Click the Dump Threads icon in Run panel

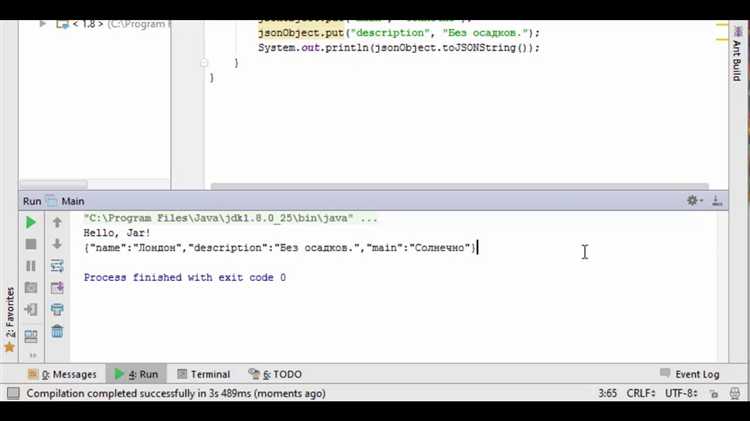(x=31, y=288)
